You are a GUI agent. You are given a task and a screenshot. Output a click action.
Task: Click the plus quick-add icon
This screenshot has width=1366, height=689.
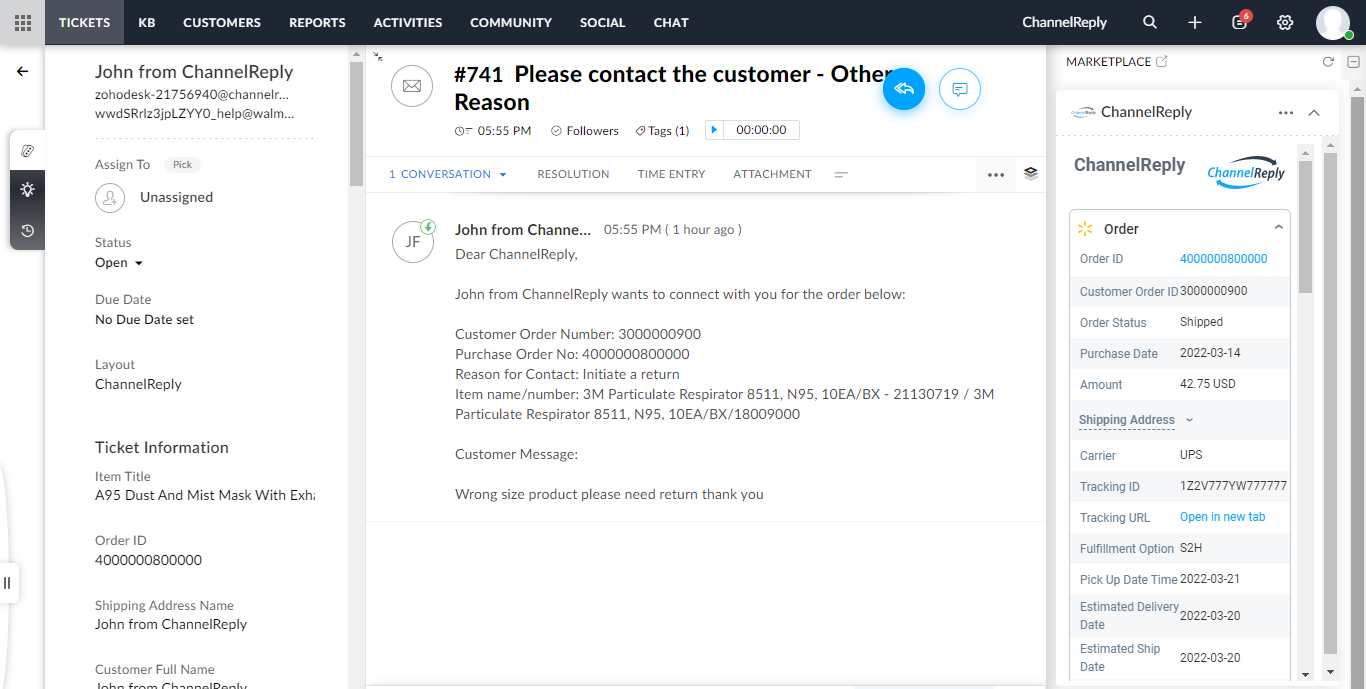1195,22
